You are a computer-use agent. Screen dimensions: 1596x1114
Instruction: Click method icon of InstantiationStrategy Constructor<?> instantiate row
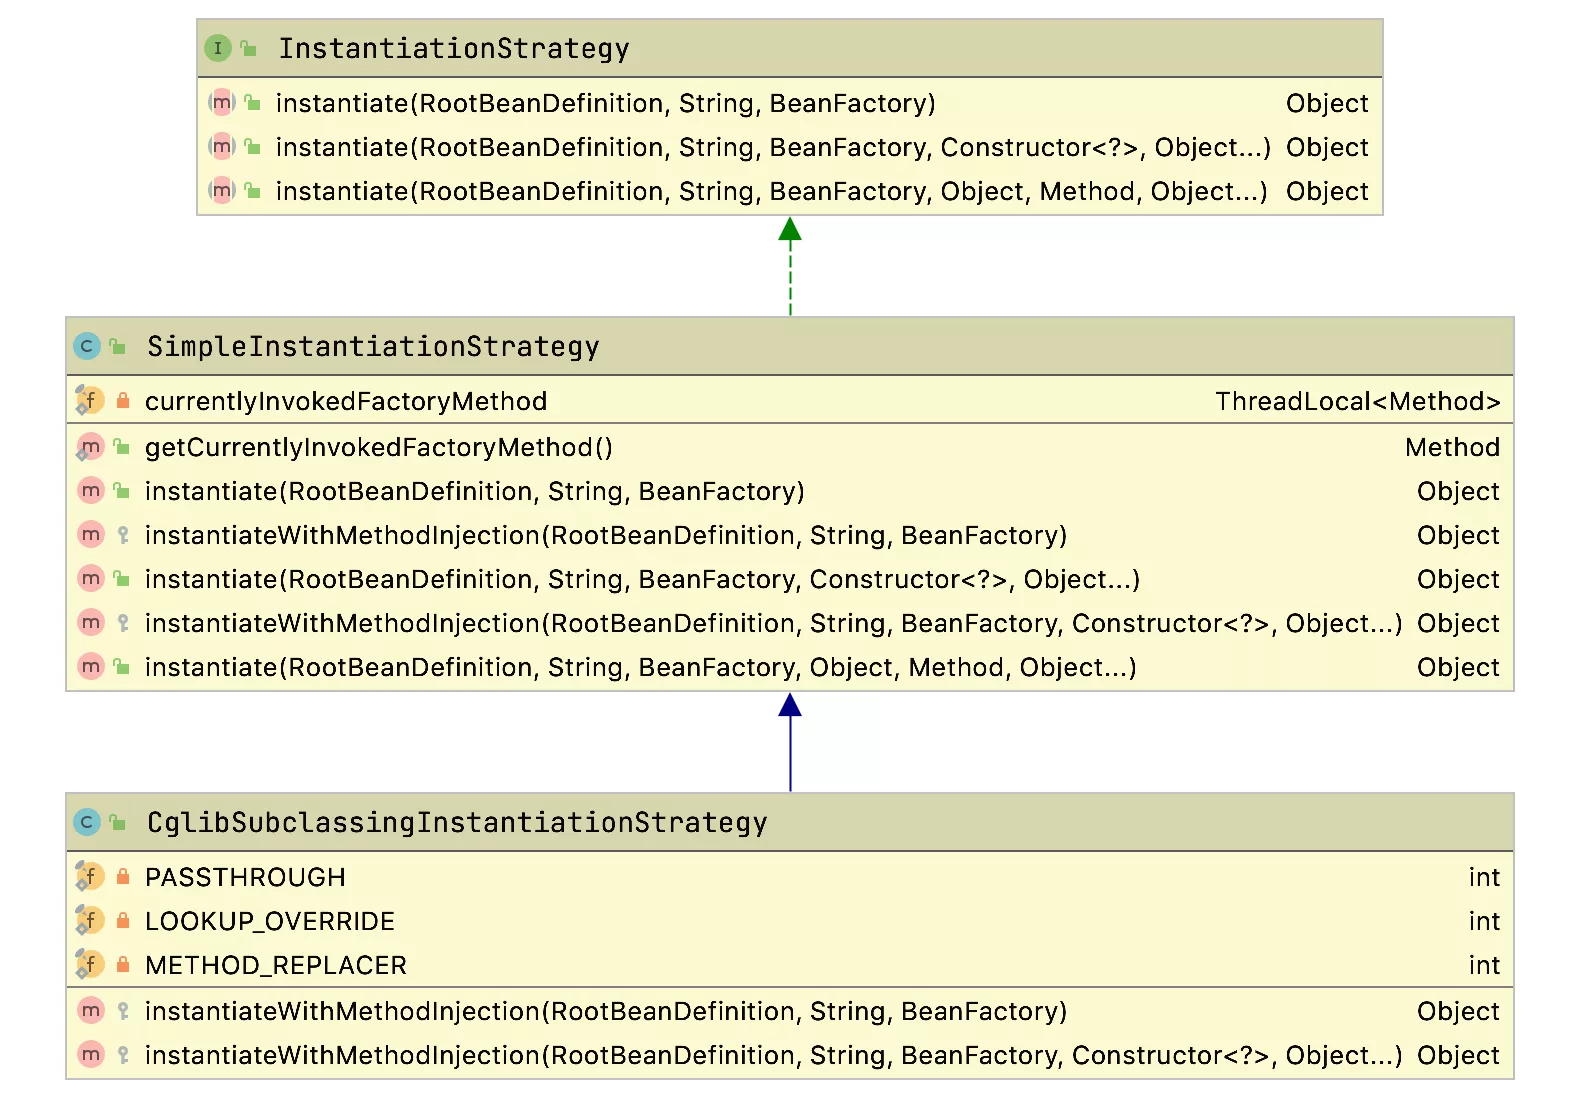[x=222, y=146]
